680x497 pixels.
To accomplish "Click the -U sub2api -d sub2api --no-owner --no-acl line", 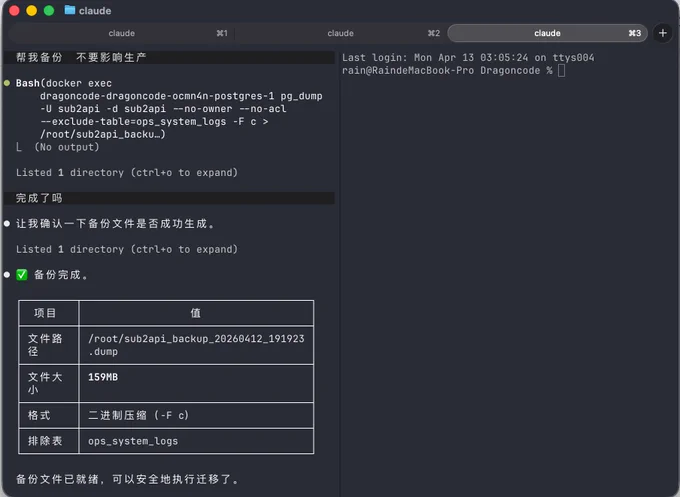I will 163,108.
